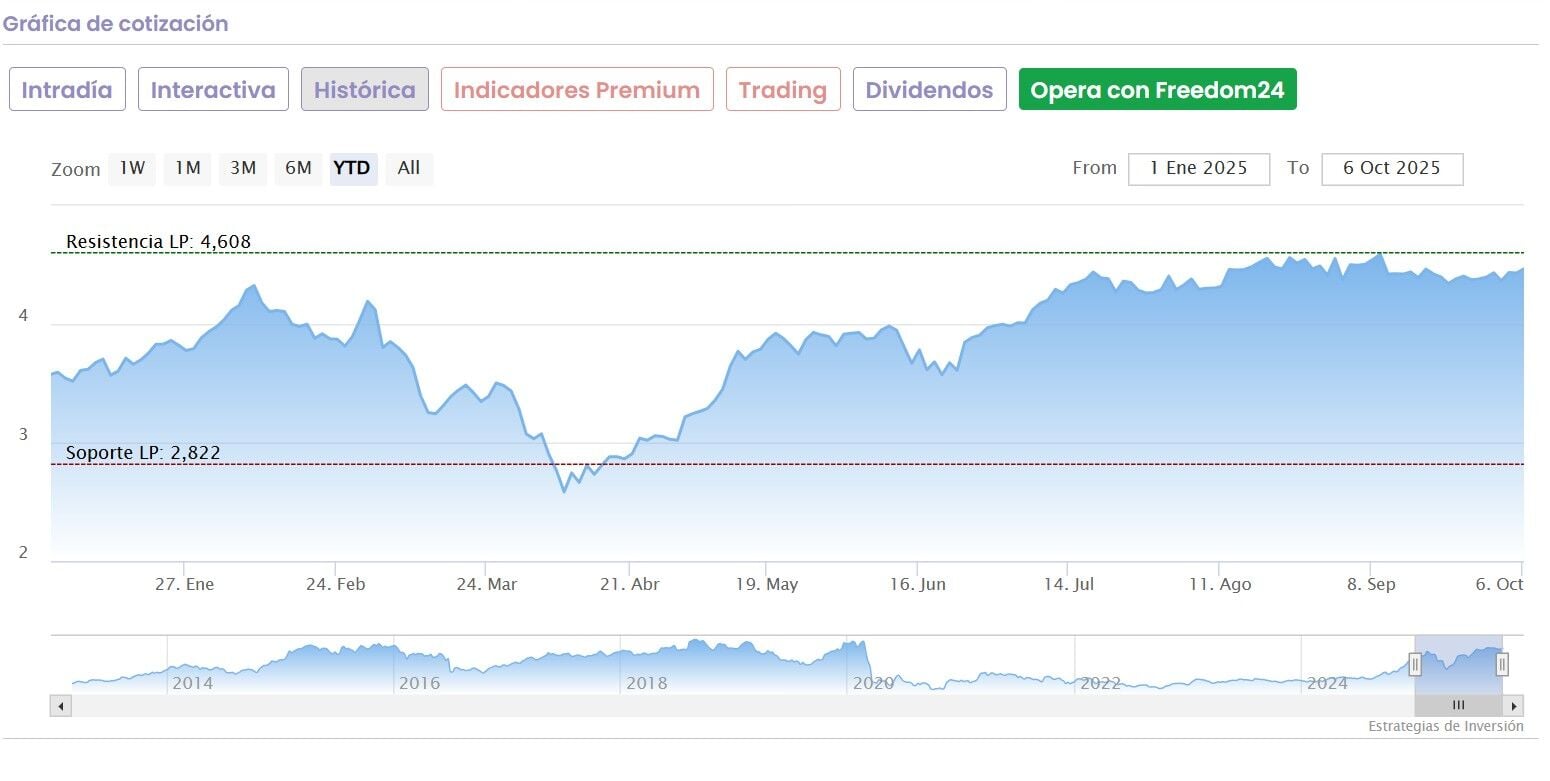Screen dimensions: 1550x781
Task: Switch to the Interactiva tab
Action: point(213,90)
